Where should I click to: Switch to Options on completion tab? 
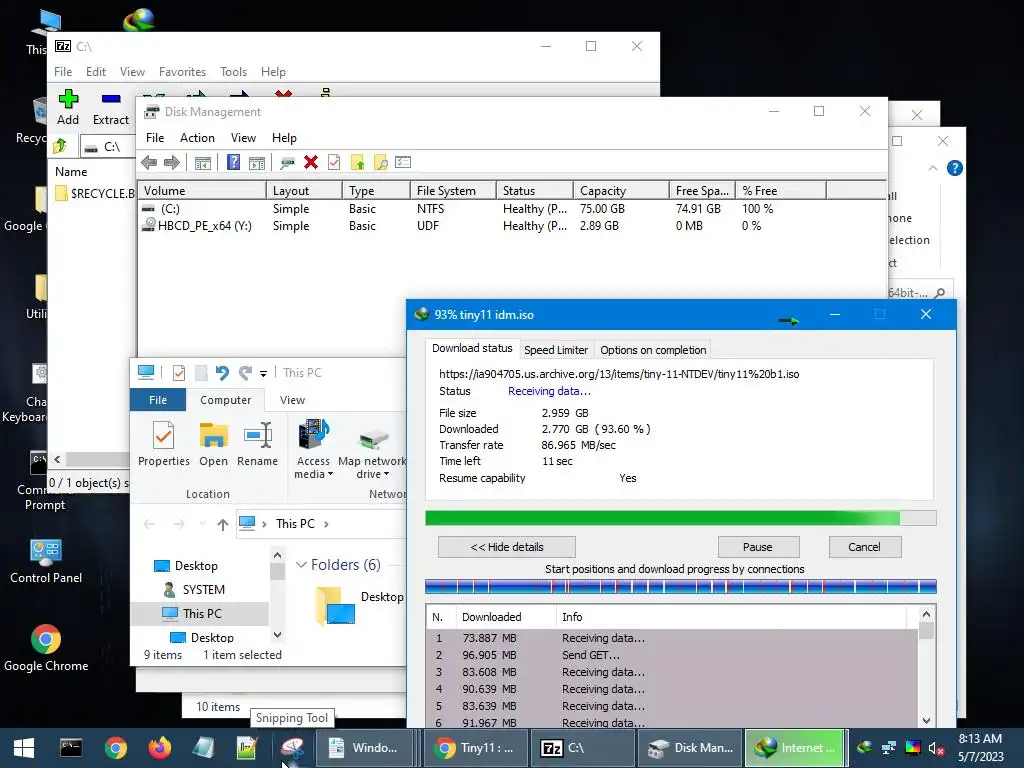(653, 350)
